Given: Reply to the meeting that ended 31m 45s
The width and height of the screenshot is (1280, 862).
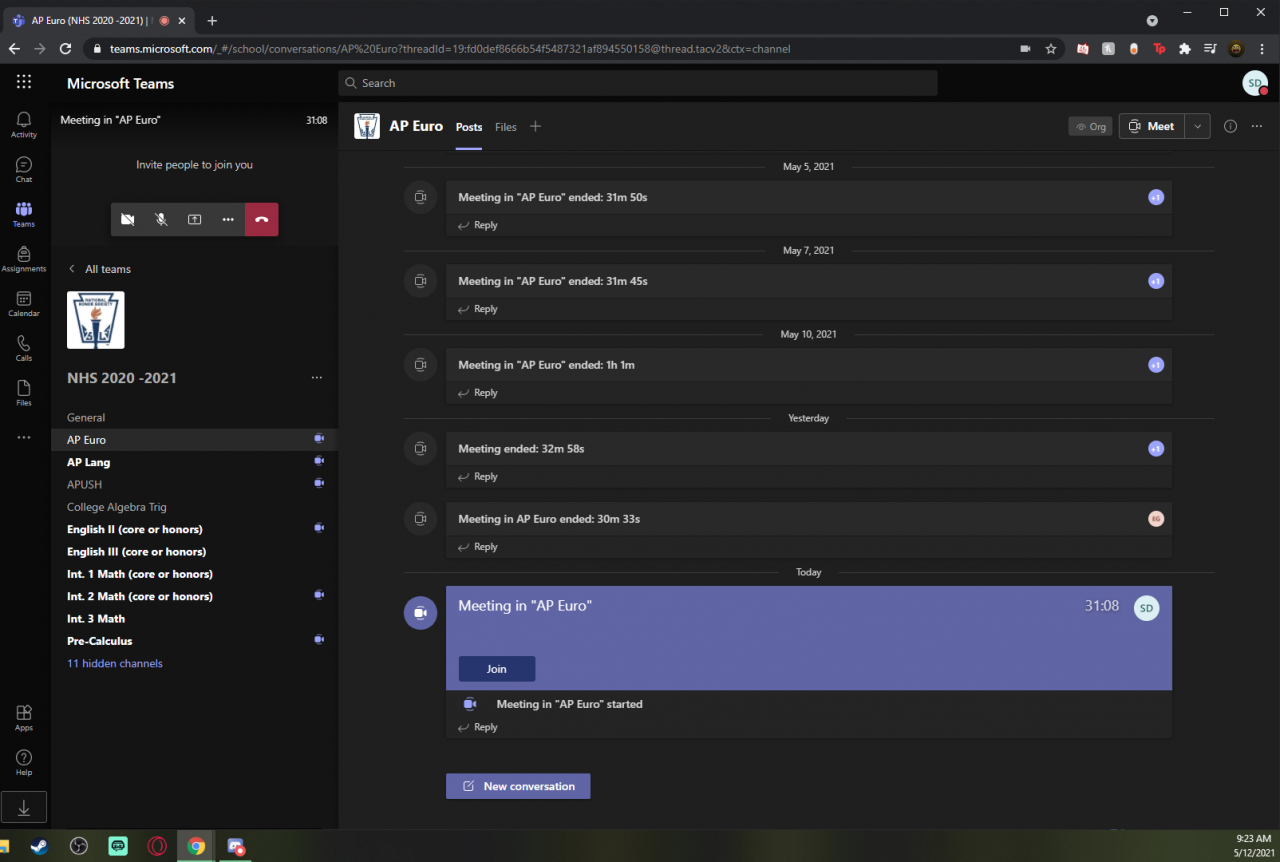Looking at the screenshot, I should coord(478,309).
